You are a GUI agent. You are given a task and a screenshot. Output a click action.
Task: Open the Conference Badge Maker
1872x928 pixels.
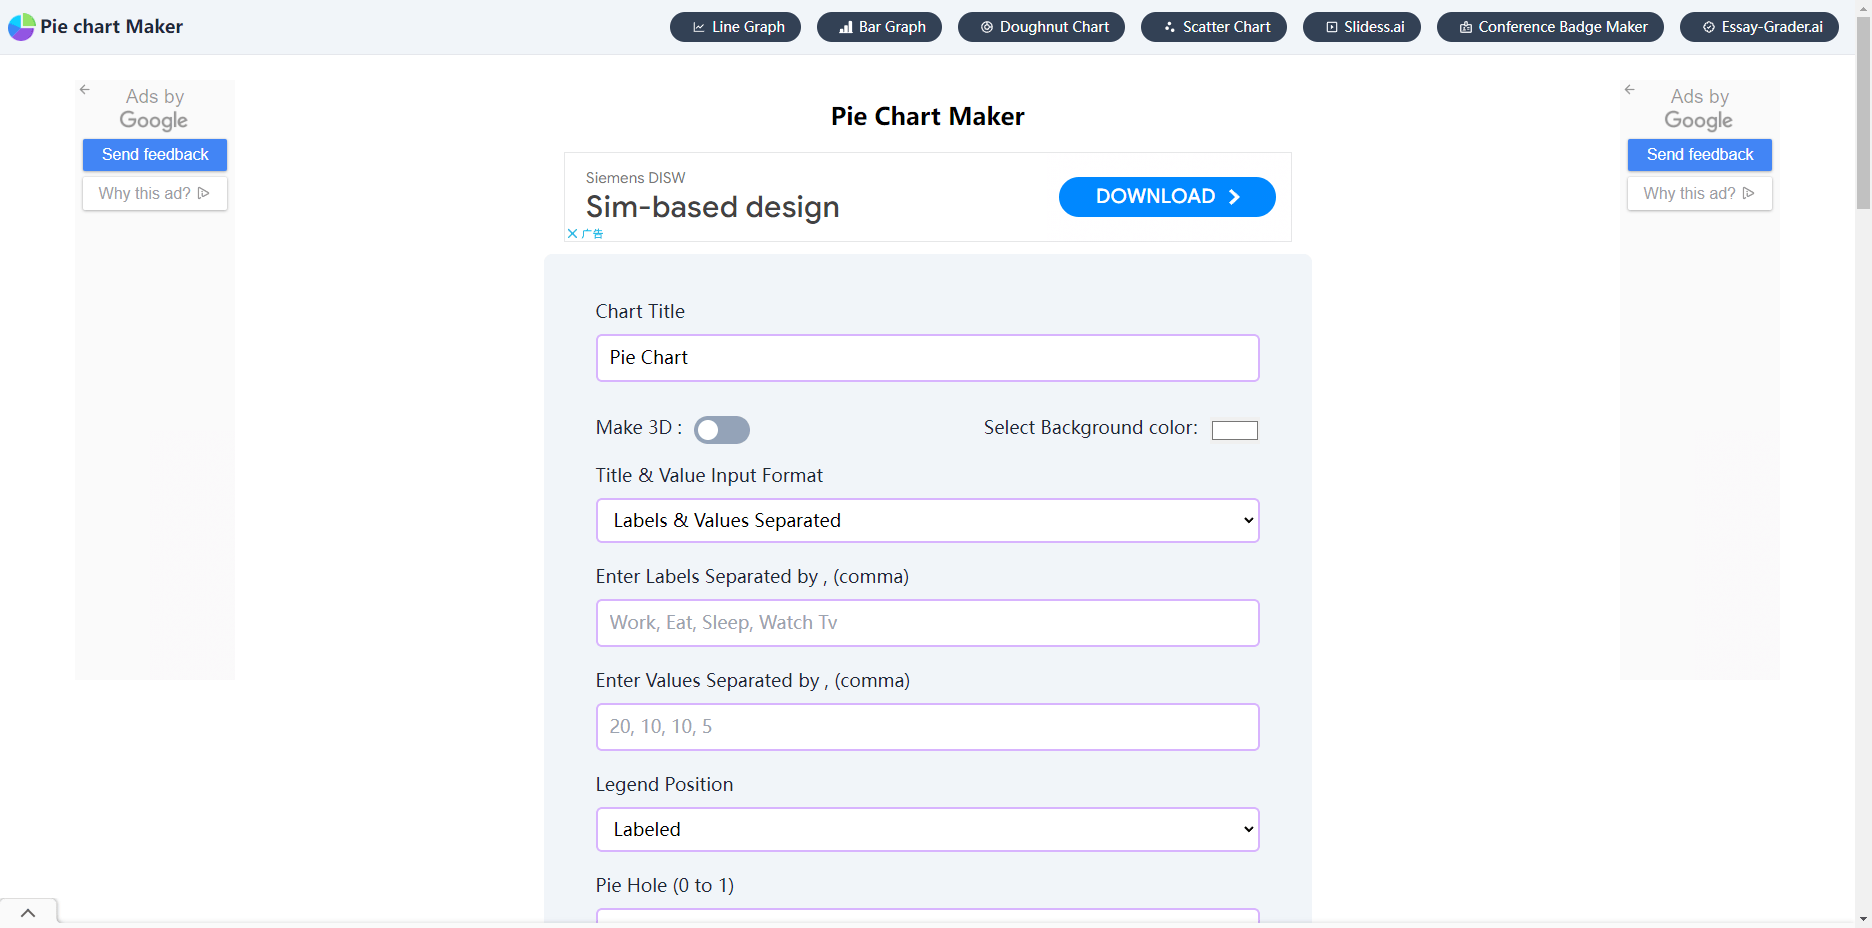tap(1550, 27)
